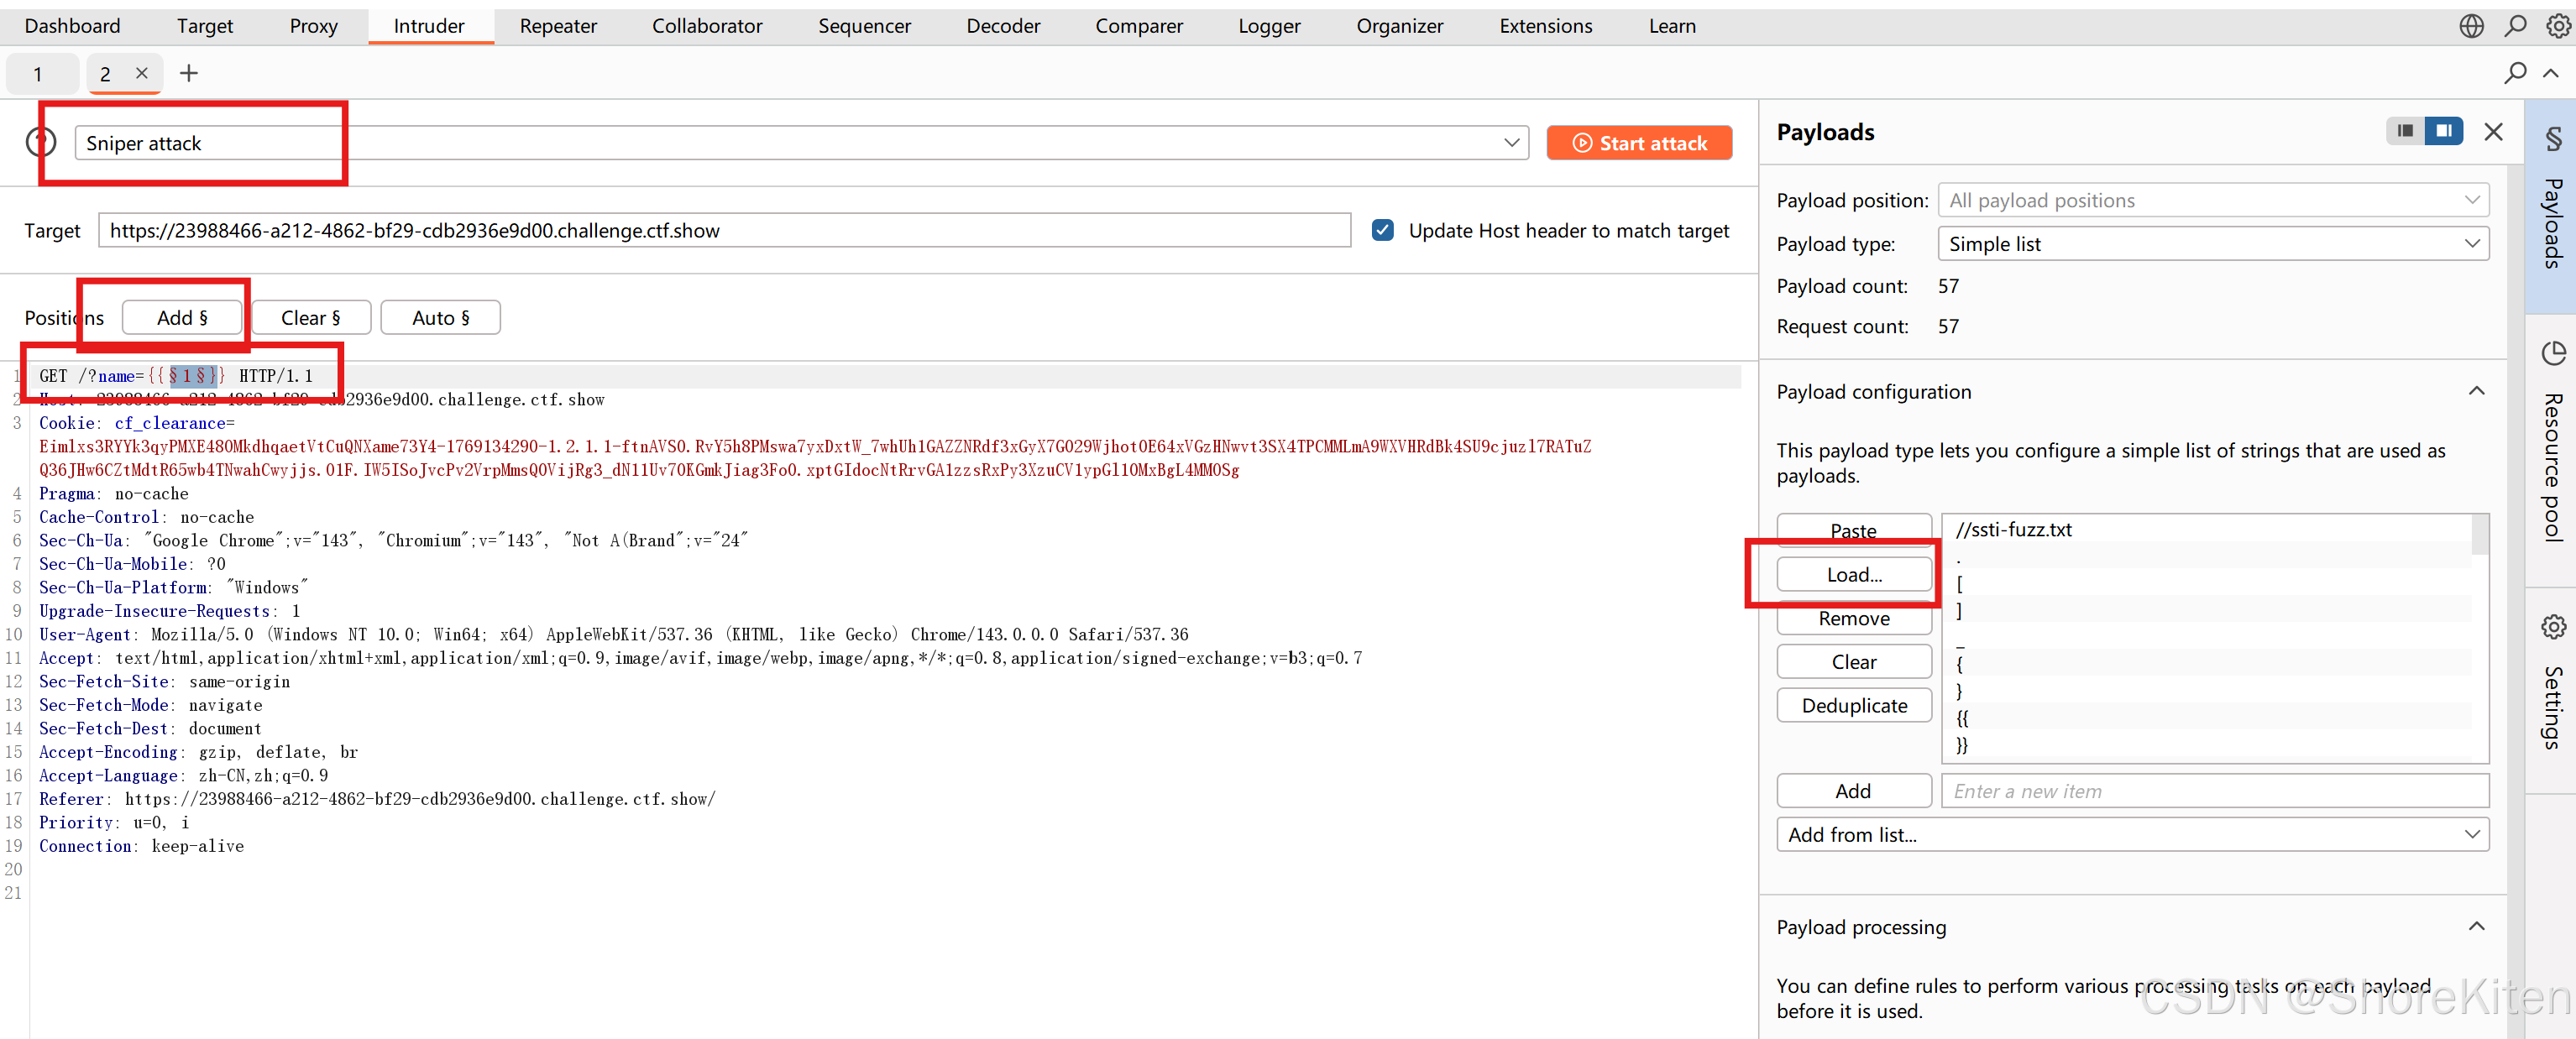Open the Decoder tab
The height and width of the screenshot is (1039, 2576).
click(1002, 26)
